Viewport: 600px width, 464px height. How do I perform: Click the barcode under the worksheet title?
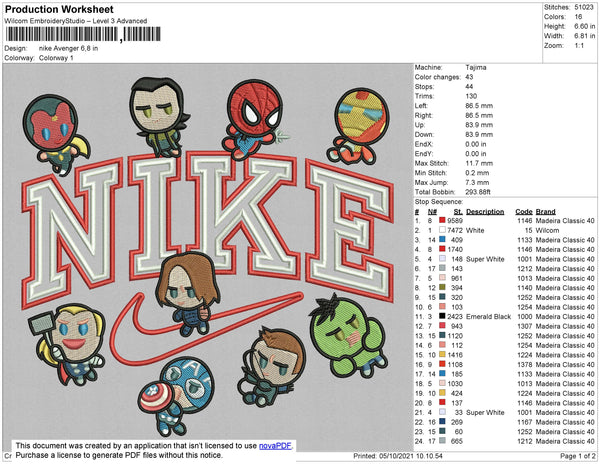[x=83, y=34]
